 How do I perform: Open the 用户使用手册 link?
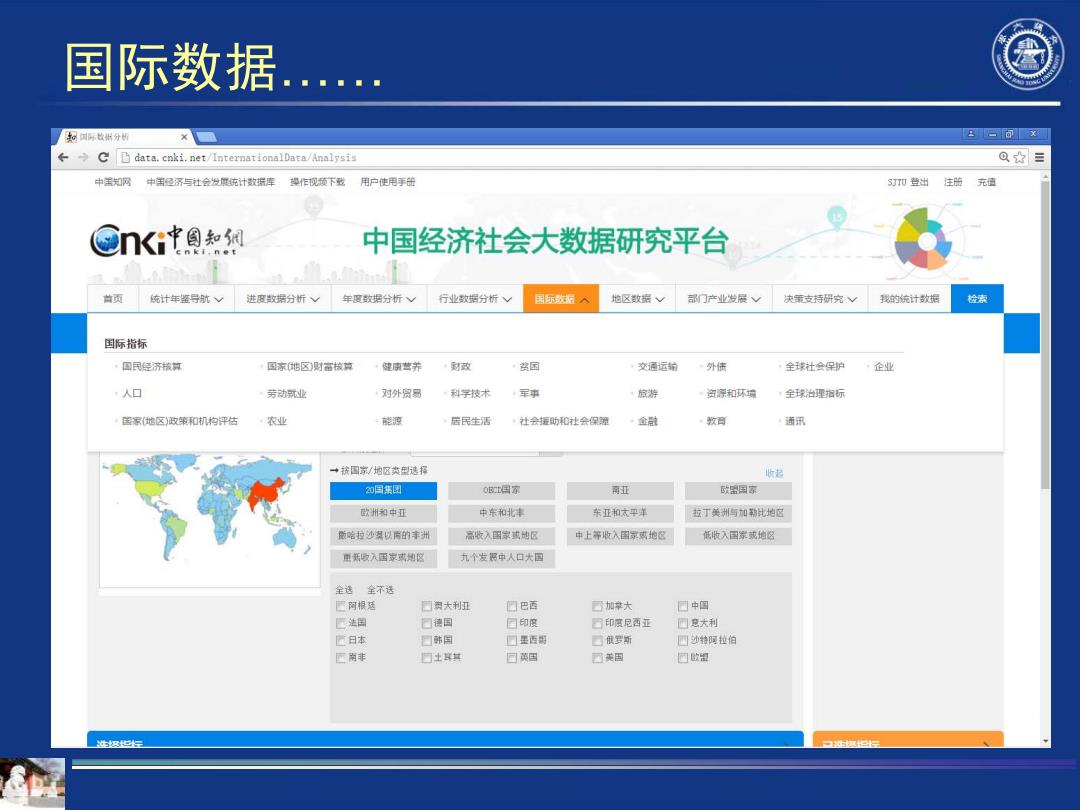tap(388, 182)
